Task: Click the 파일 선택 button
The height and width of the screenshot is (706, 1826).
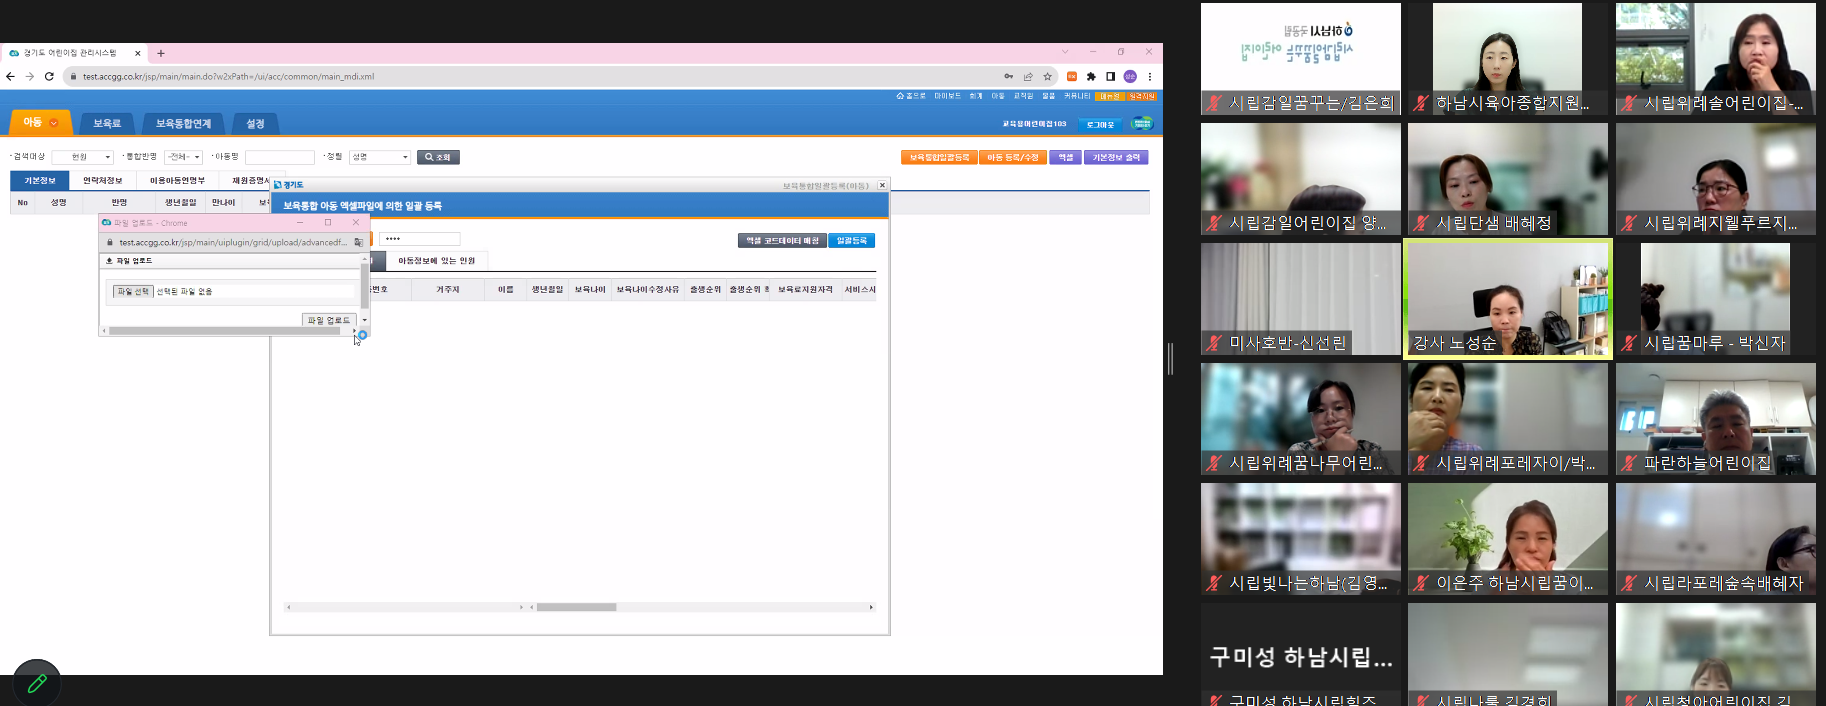Action: 133,291
